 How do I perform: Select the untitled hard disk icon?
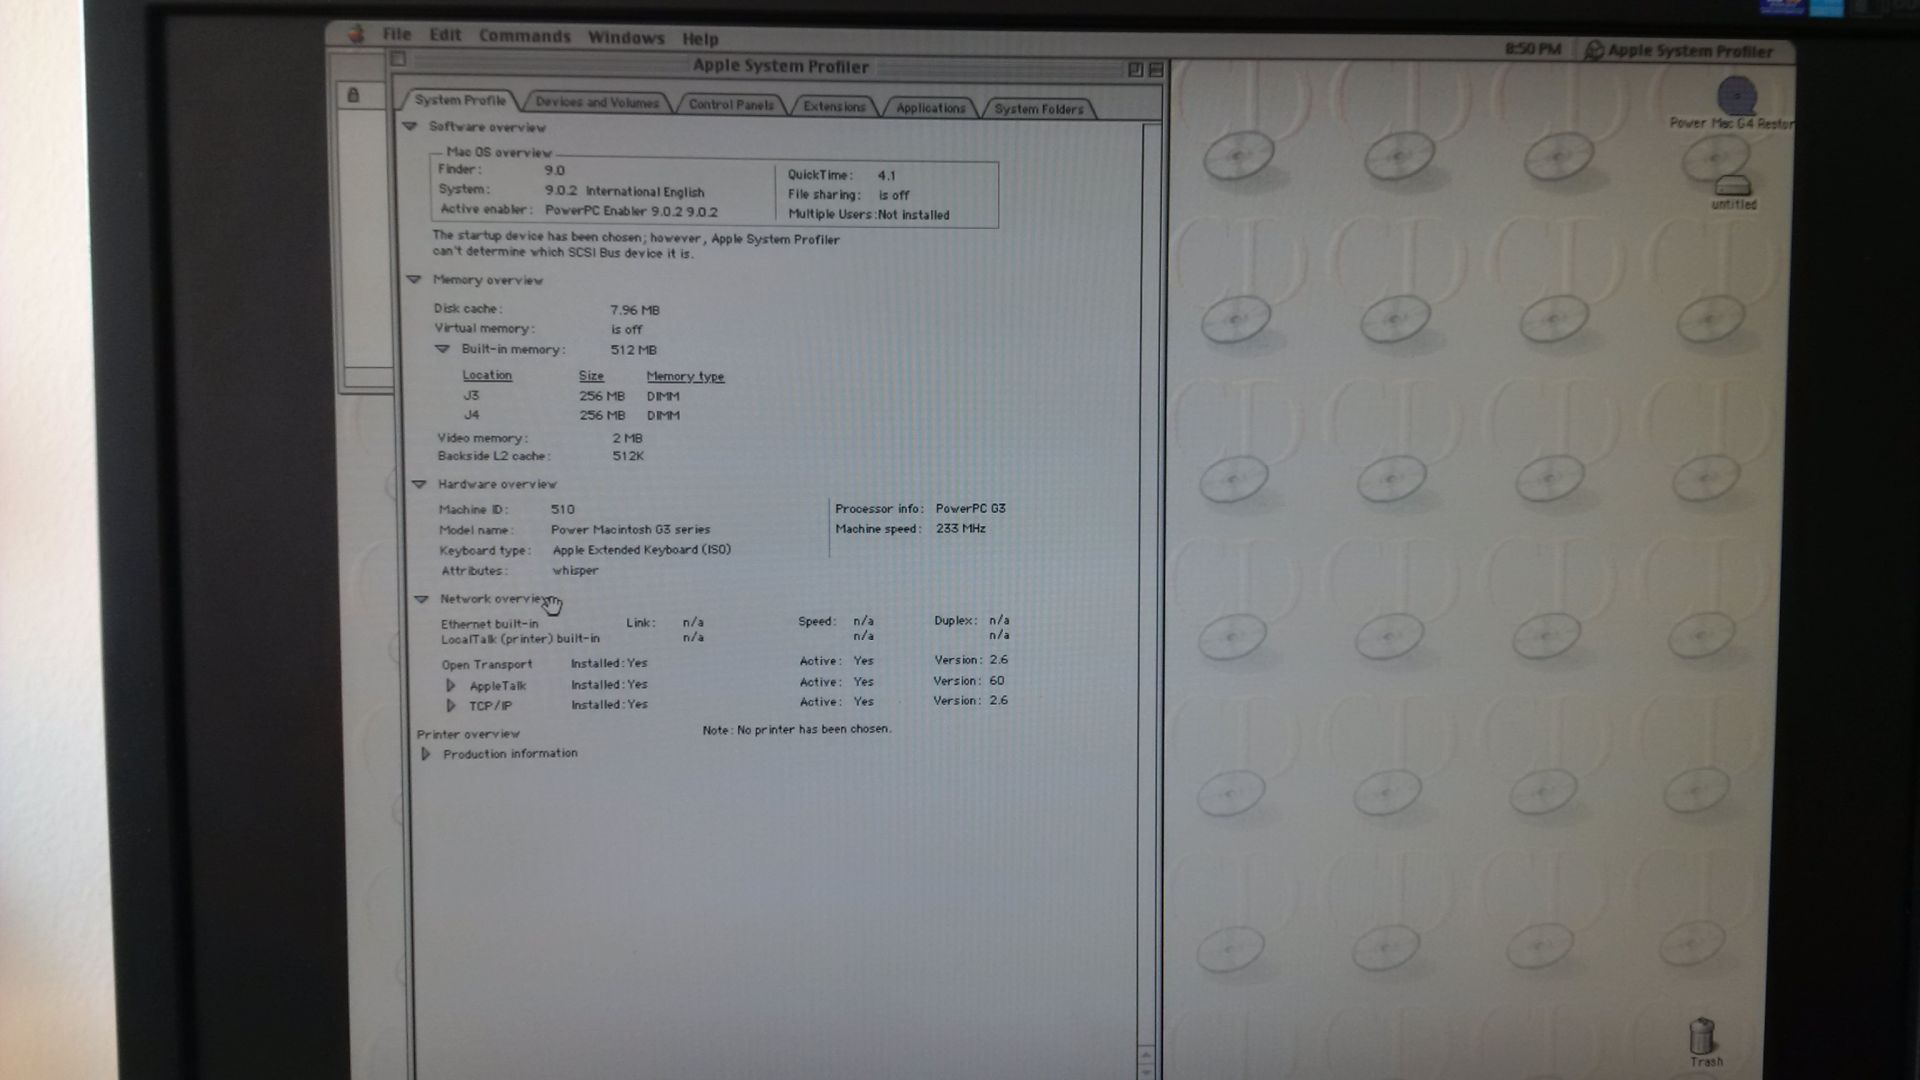pos(1733,187)
